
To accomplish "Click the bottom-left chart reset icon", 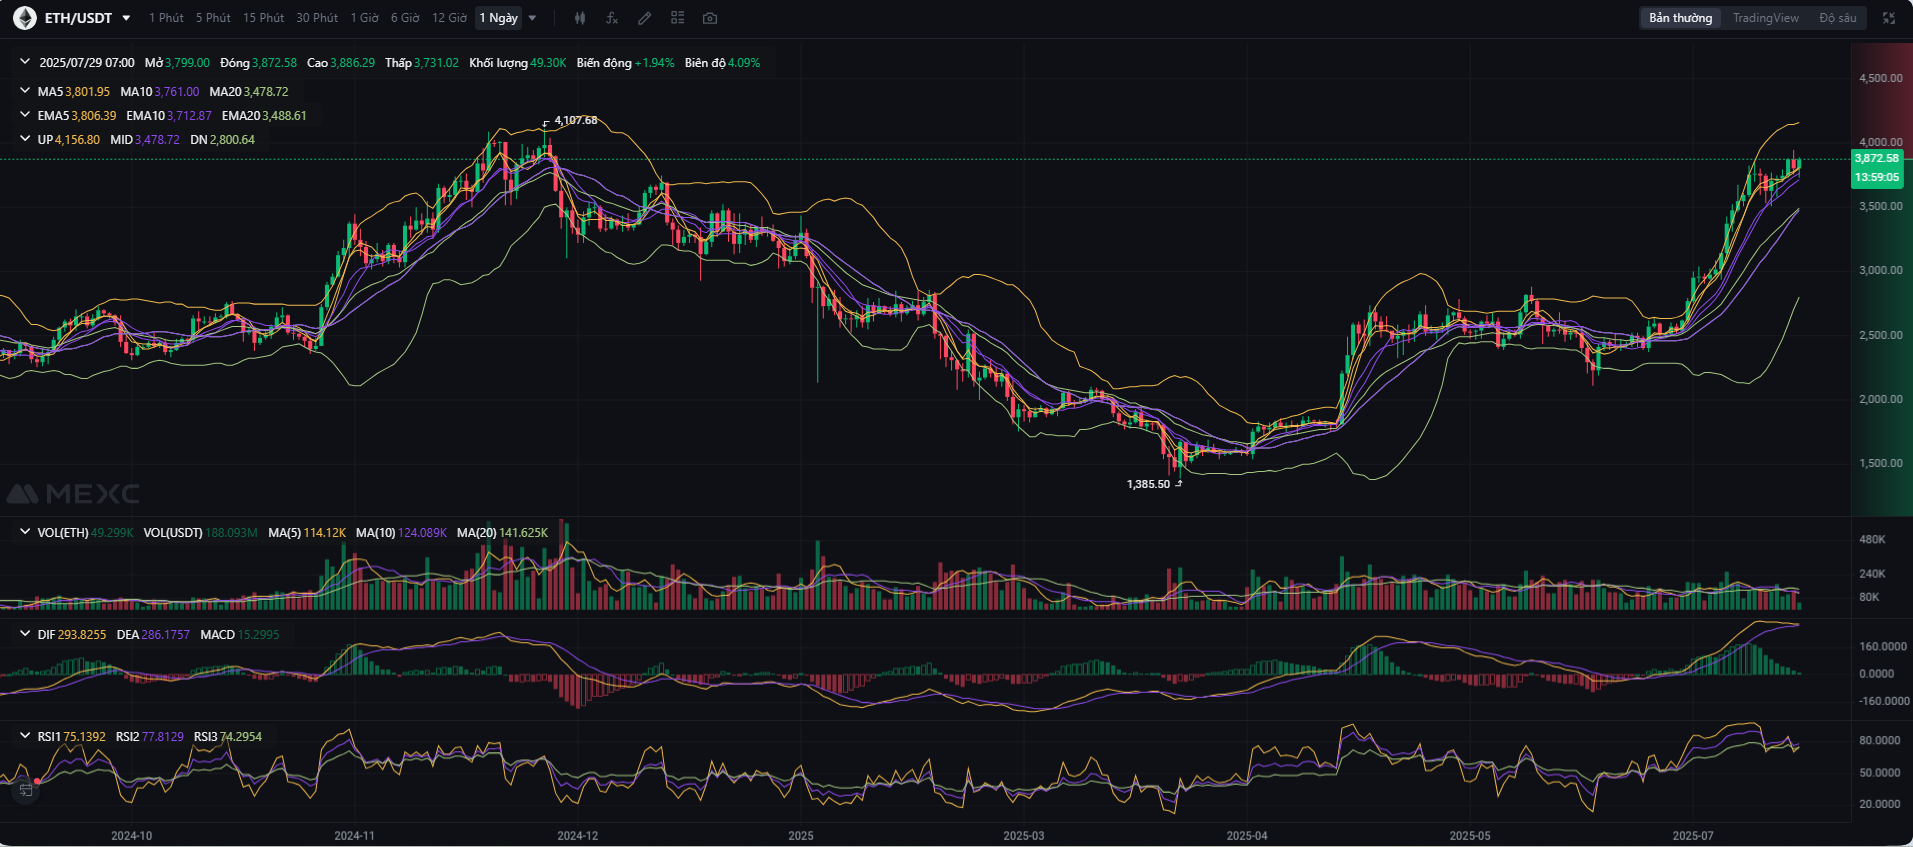I will 26,790.
